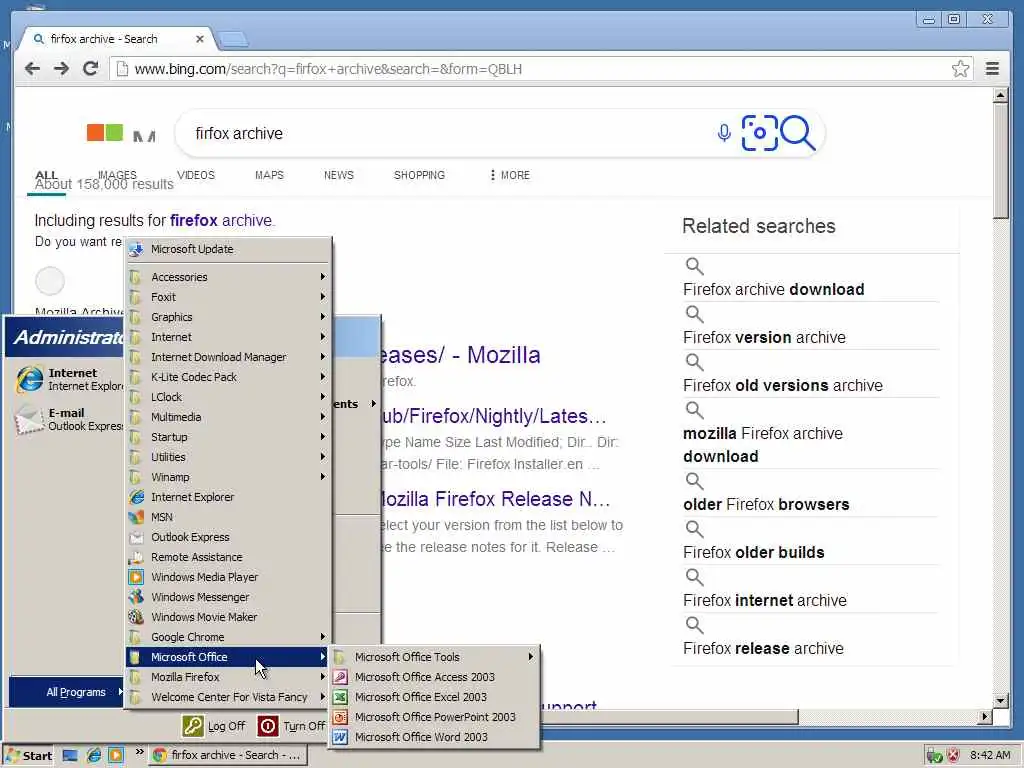Screen dimensions: 1024x768
Task: Open the Chrome hamburger menu
Action: (992, 69)
